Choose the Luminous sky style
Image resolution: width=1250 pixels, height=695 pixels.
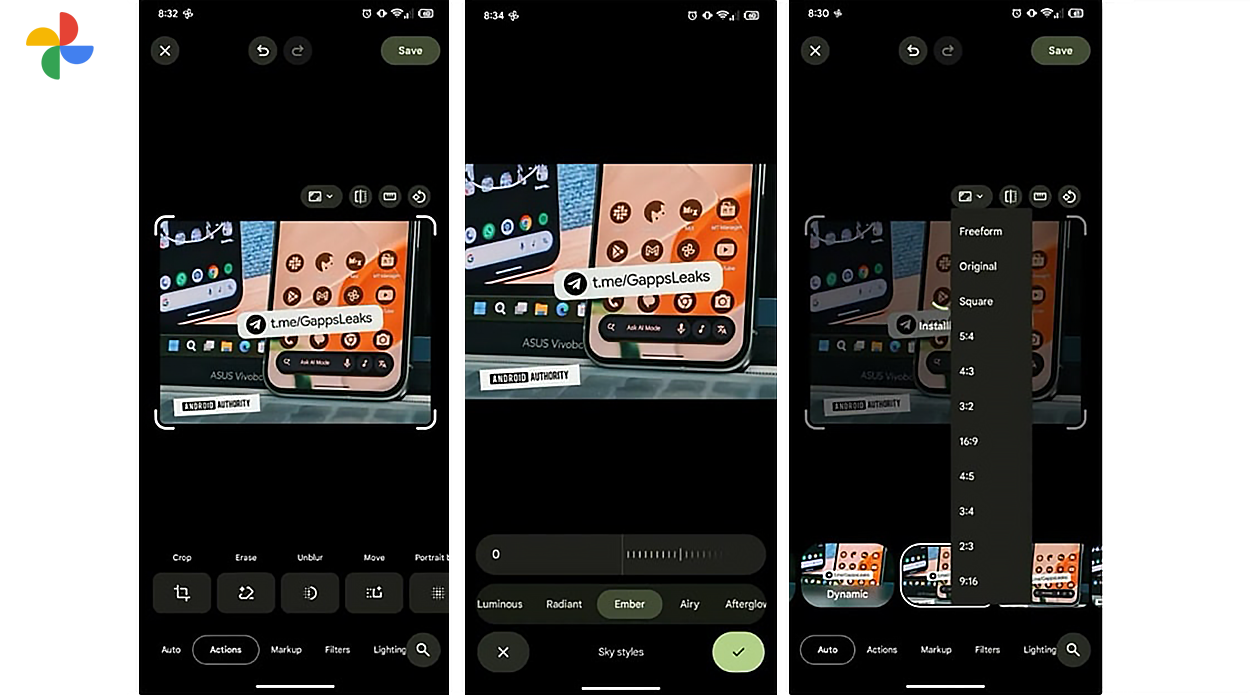click(x=499, y=604)
